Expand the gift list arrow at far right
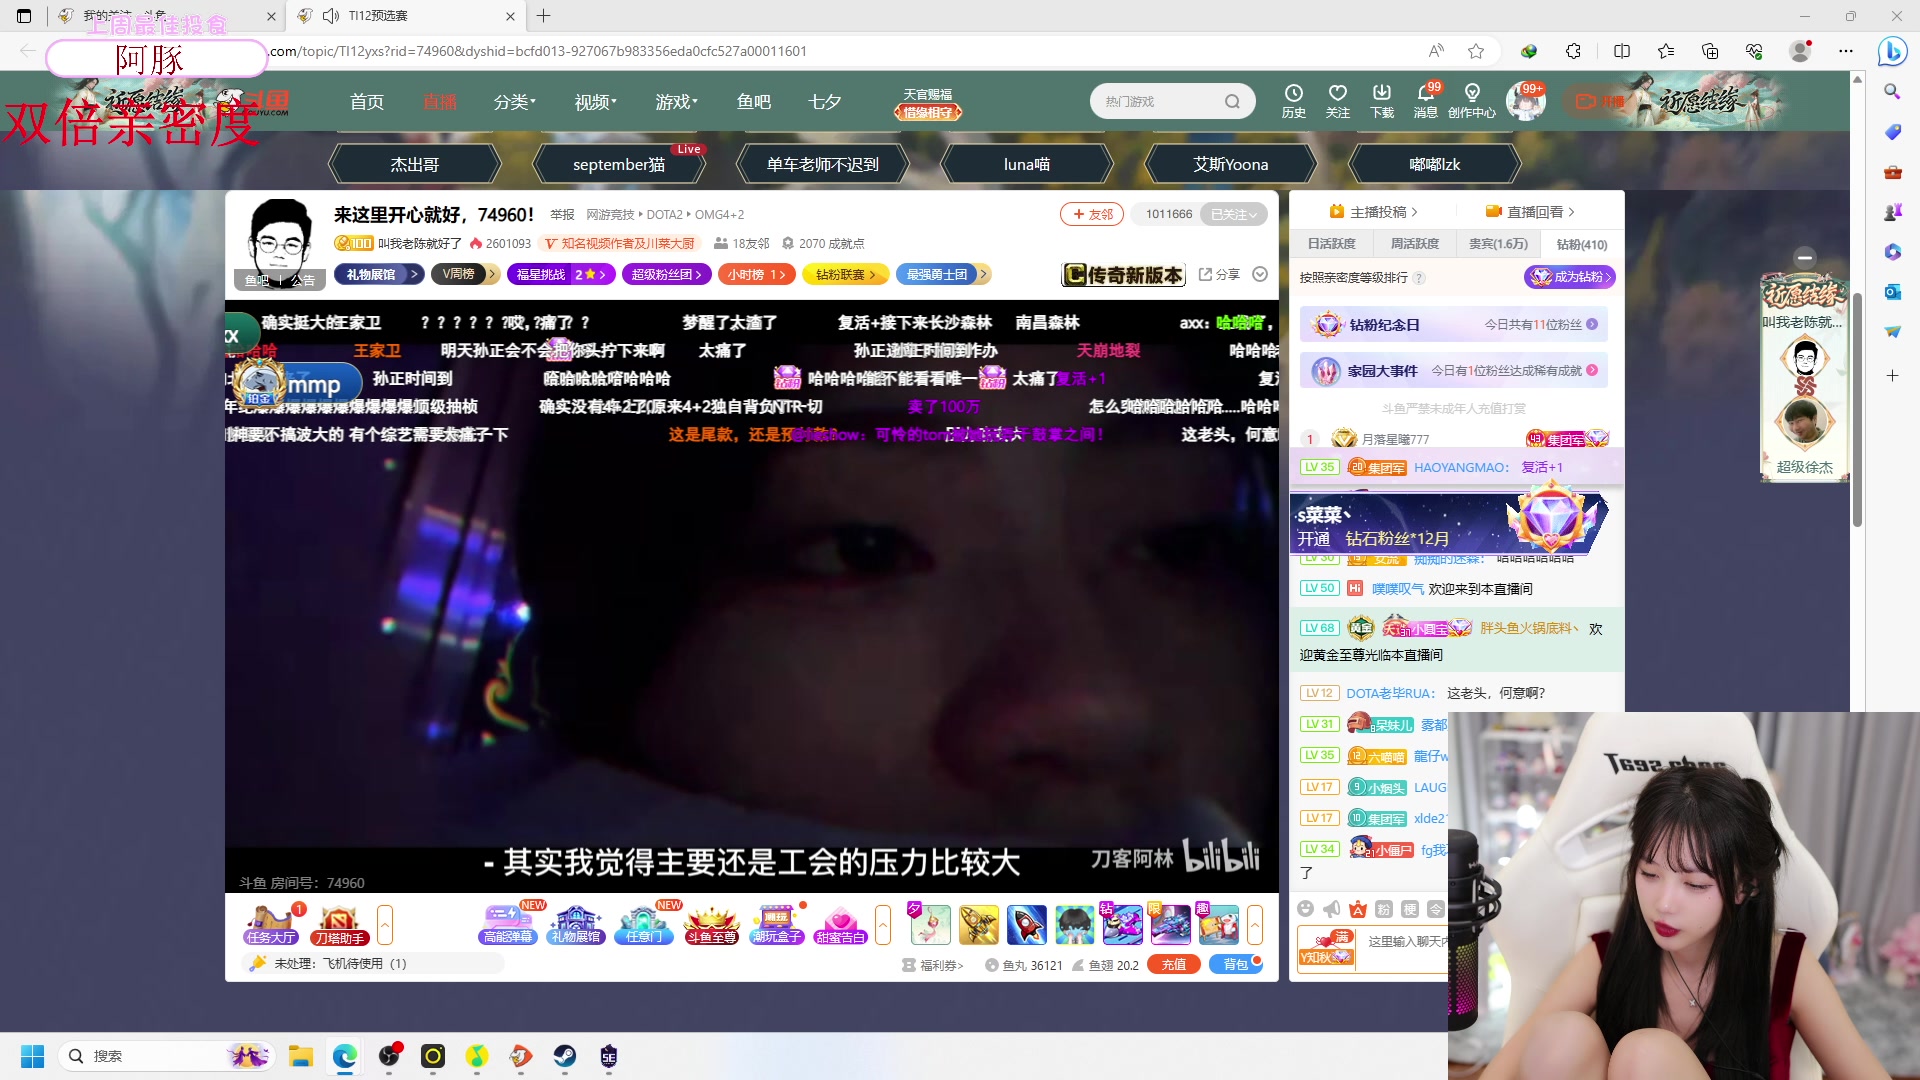1920x1080 pixels. pyautogui.click(x=1255, y=924)
